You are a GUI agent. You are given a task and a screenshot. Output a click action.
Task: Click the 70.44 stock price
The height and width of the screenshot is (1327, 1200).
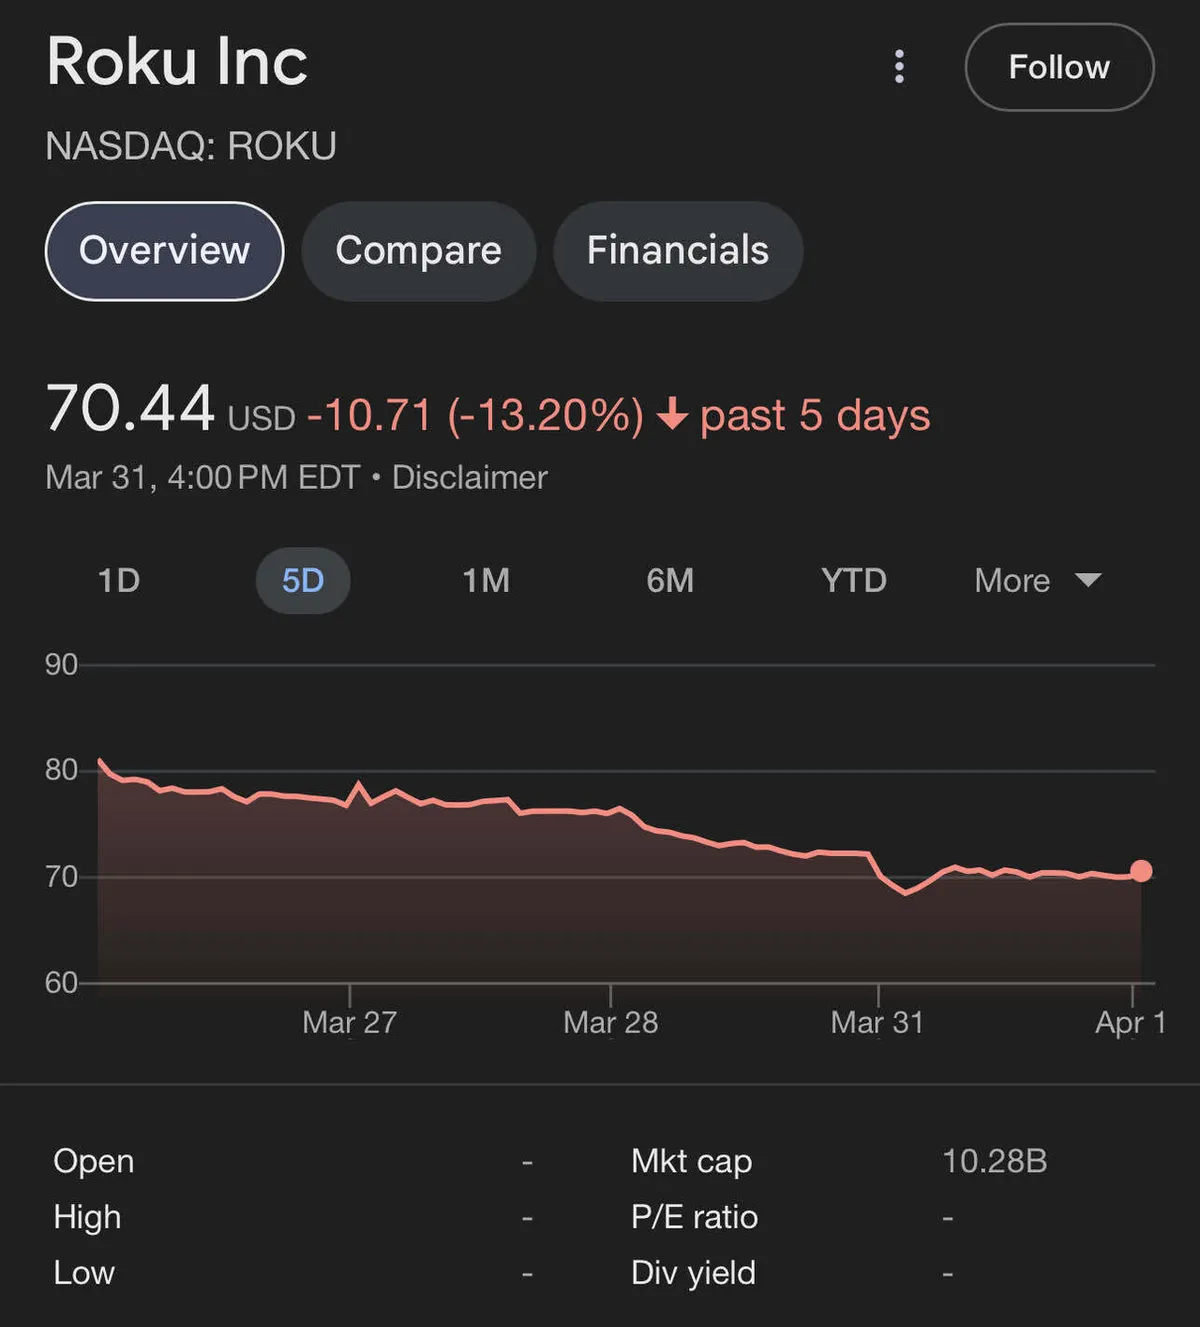[x=130, y=410]
